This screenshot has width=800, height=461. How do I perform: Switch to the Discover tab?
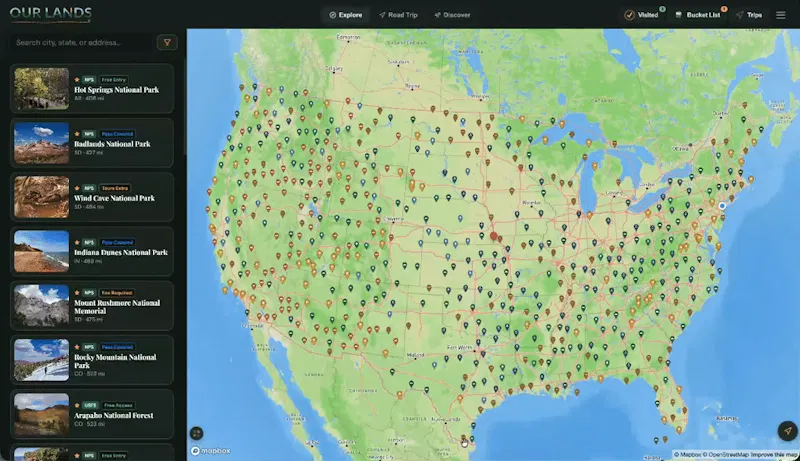452,15
